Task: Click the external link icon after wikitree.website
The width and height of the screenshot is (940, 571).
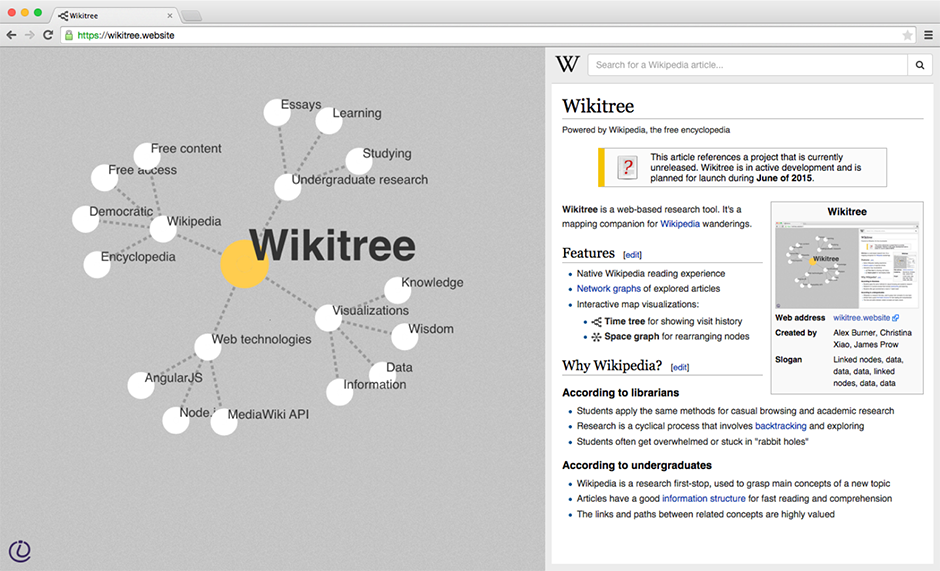Action: tap(896, 318)
